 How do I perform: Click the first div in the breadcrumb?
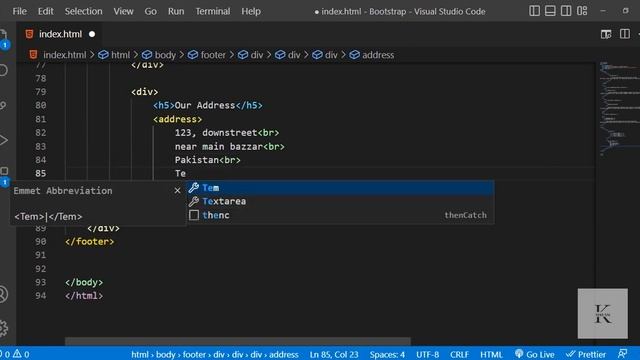257,55
